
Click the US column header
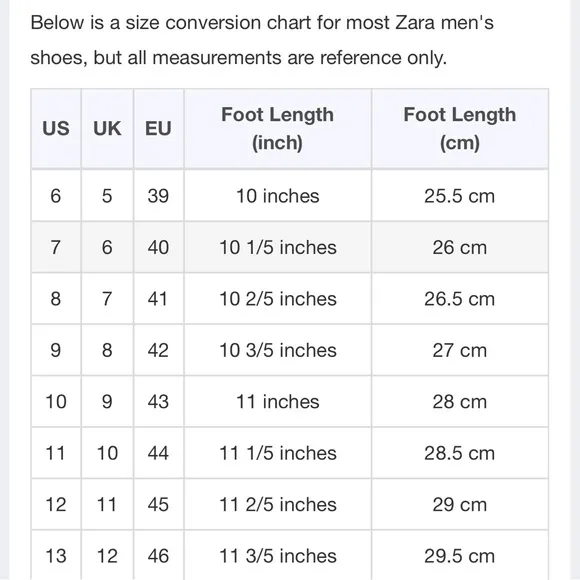[x=56, y=129]
